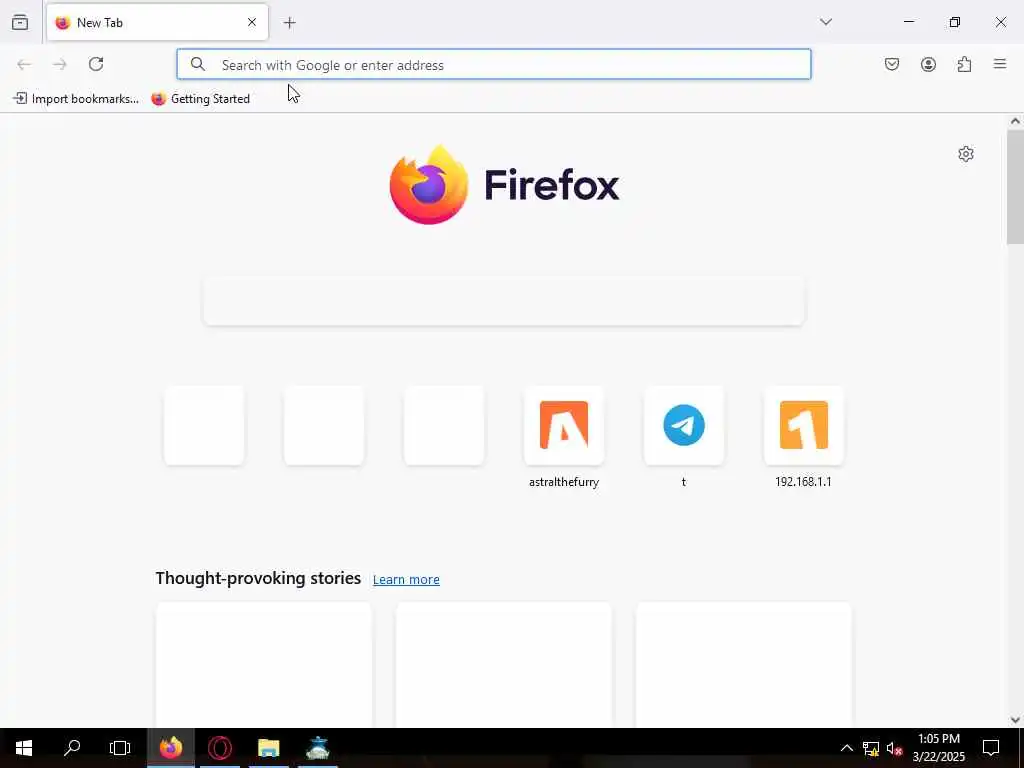Click the Firefox taskbar icon
1024x768 pixels.
tap(171, 748)
